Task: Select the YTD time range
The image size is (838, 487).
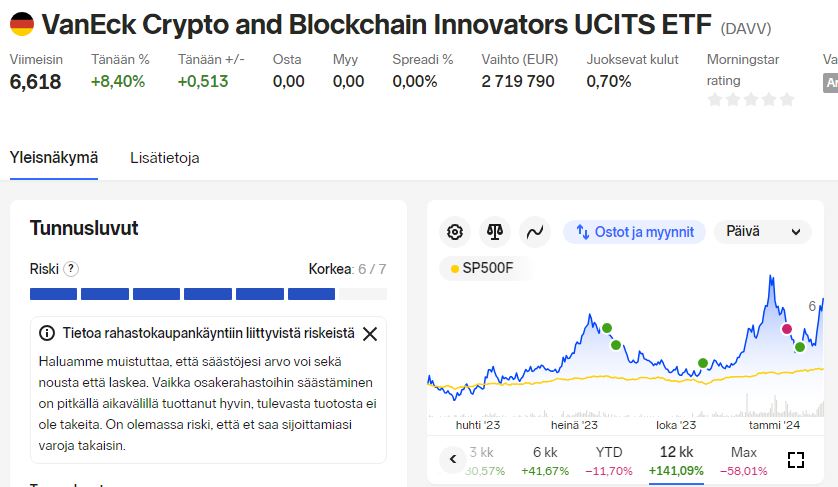Action: pyautogui.click(x=609, y=461)
